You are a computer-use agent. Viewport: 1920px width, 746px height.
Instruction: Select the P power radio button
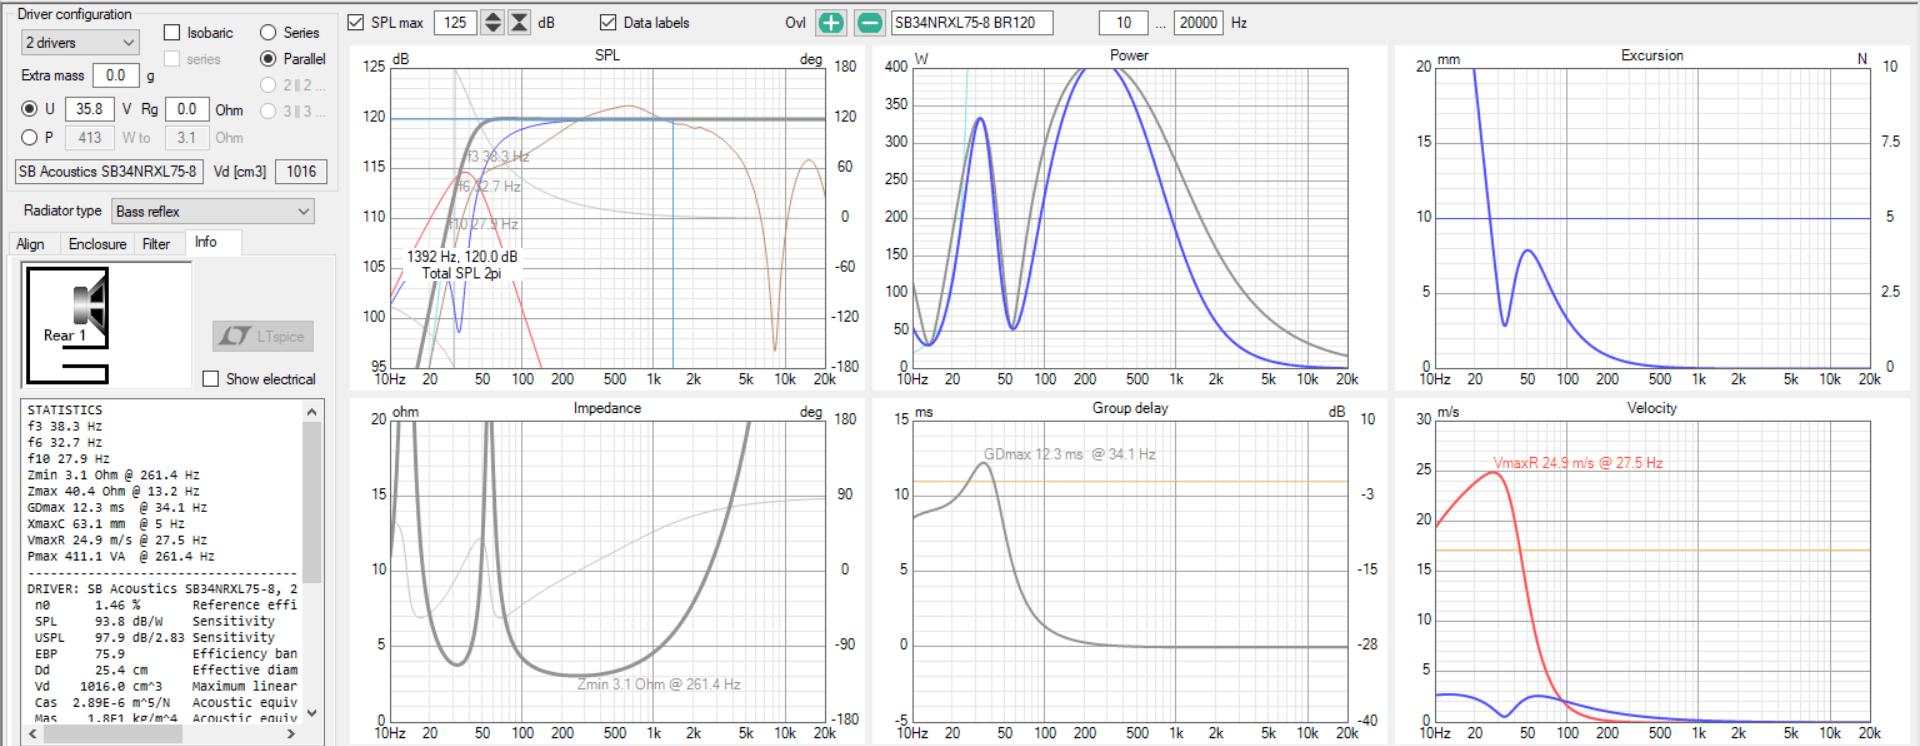[29, 138]
